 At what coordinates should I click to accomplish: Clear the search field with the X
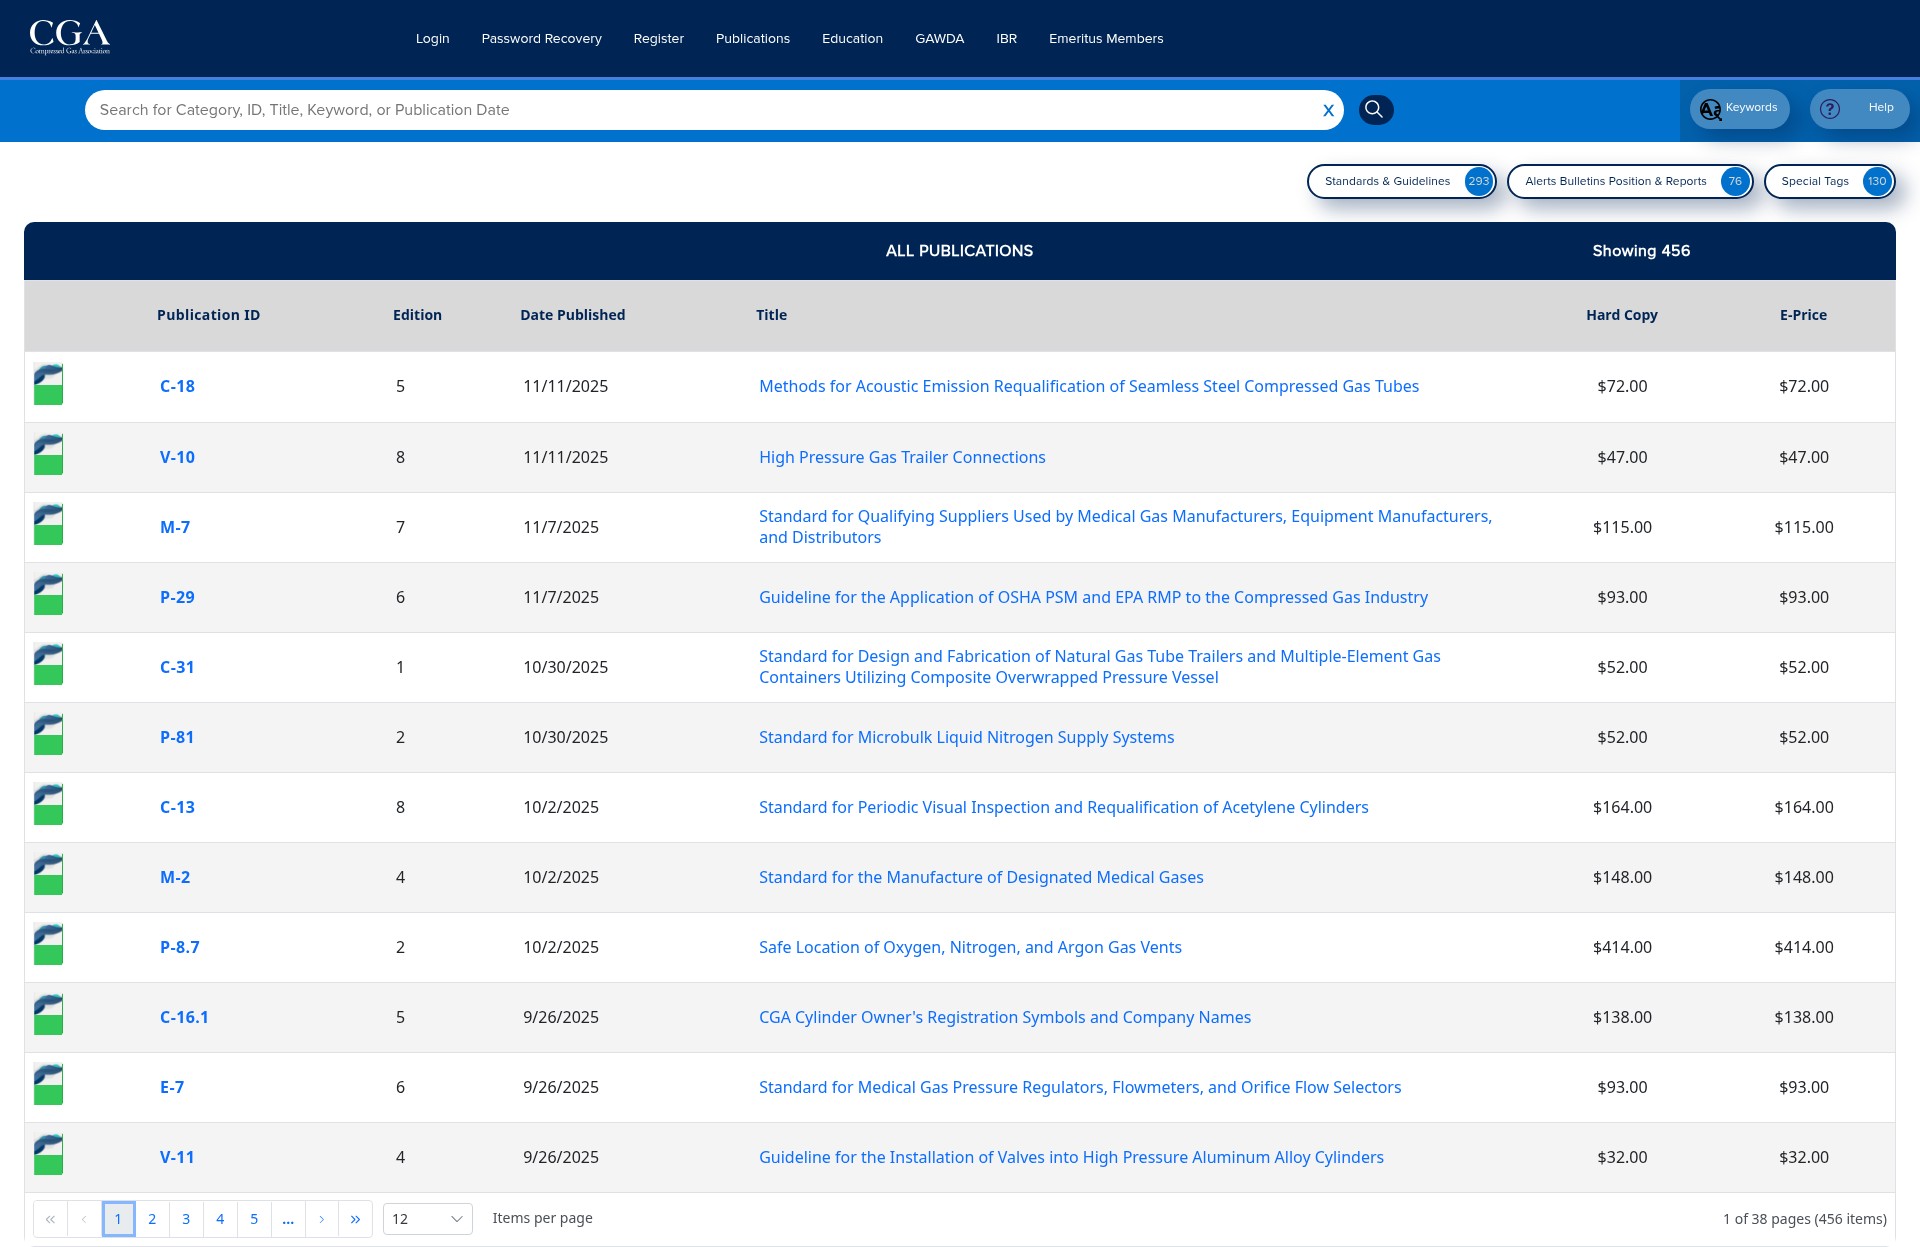[1328, 110]
